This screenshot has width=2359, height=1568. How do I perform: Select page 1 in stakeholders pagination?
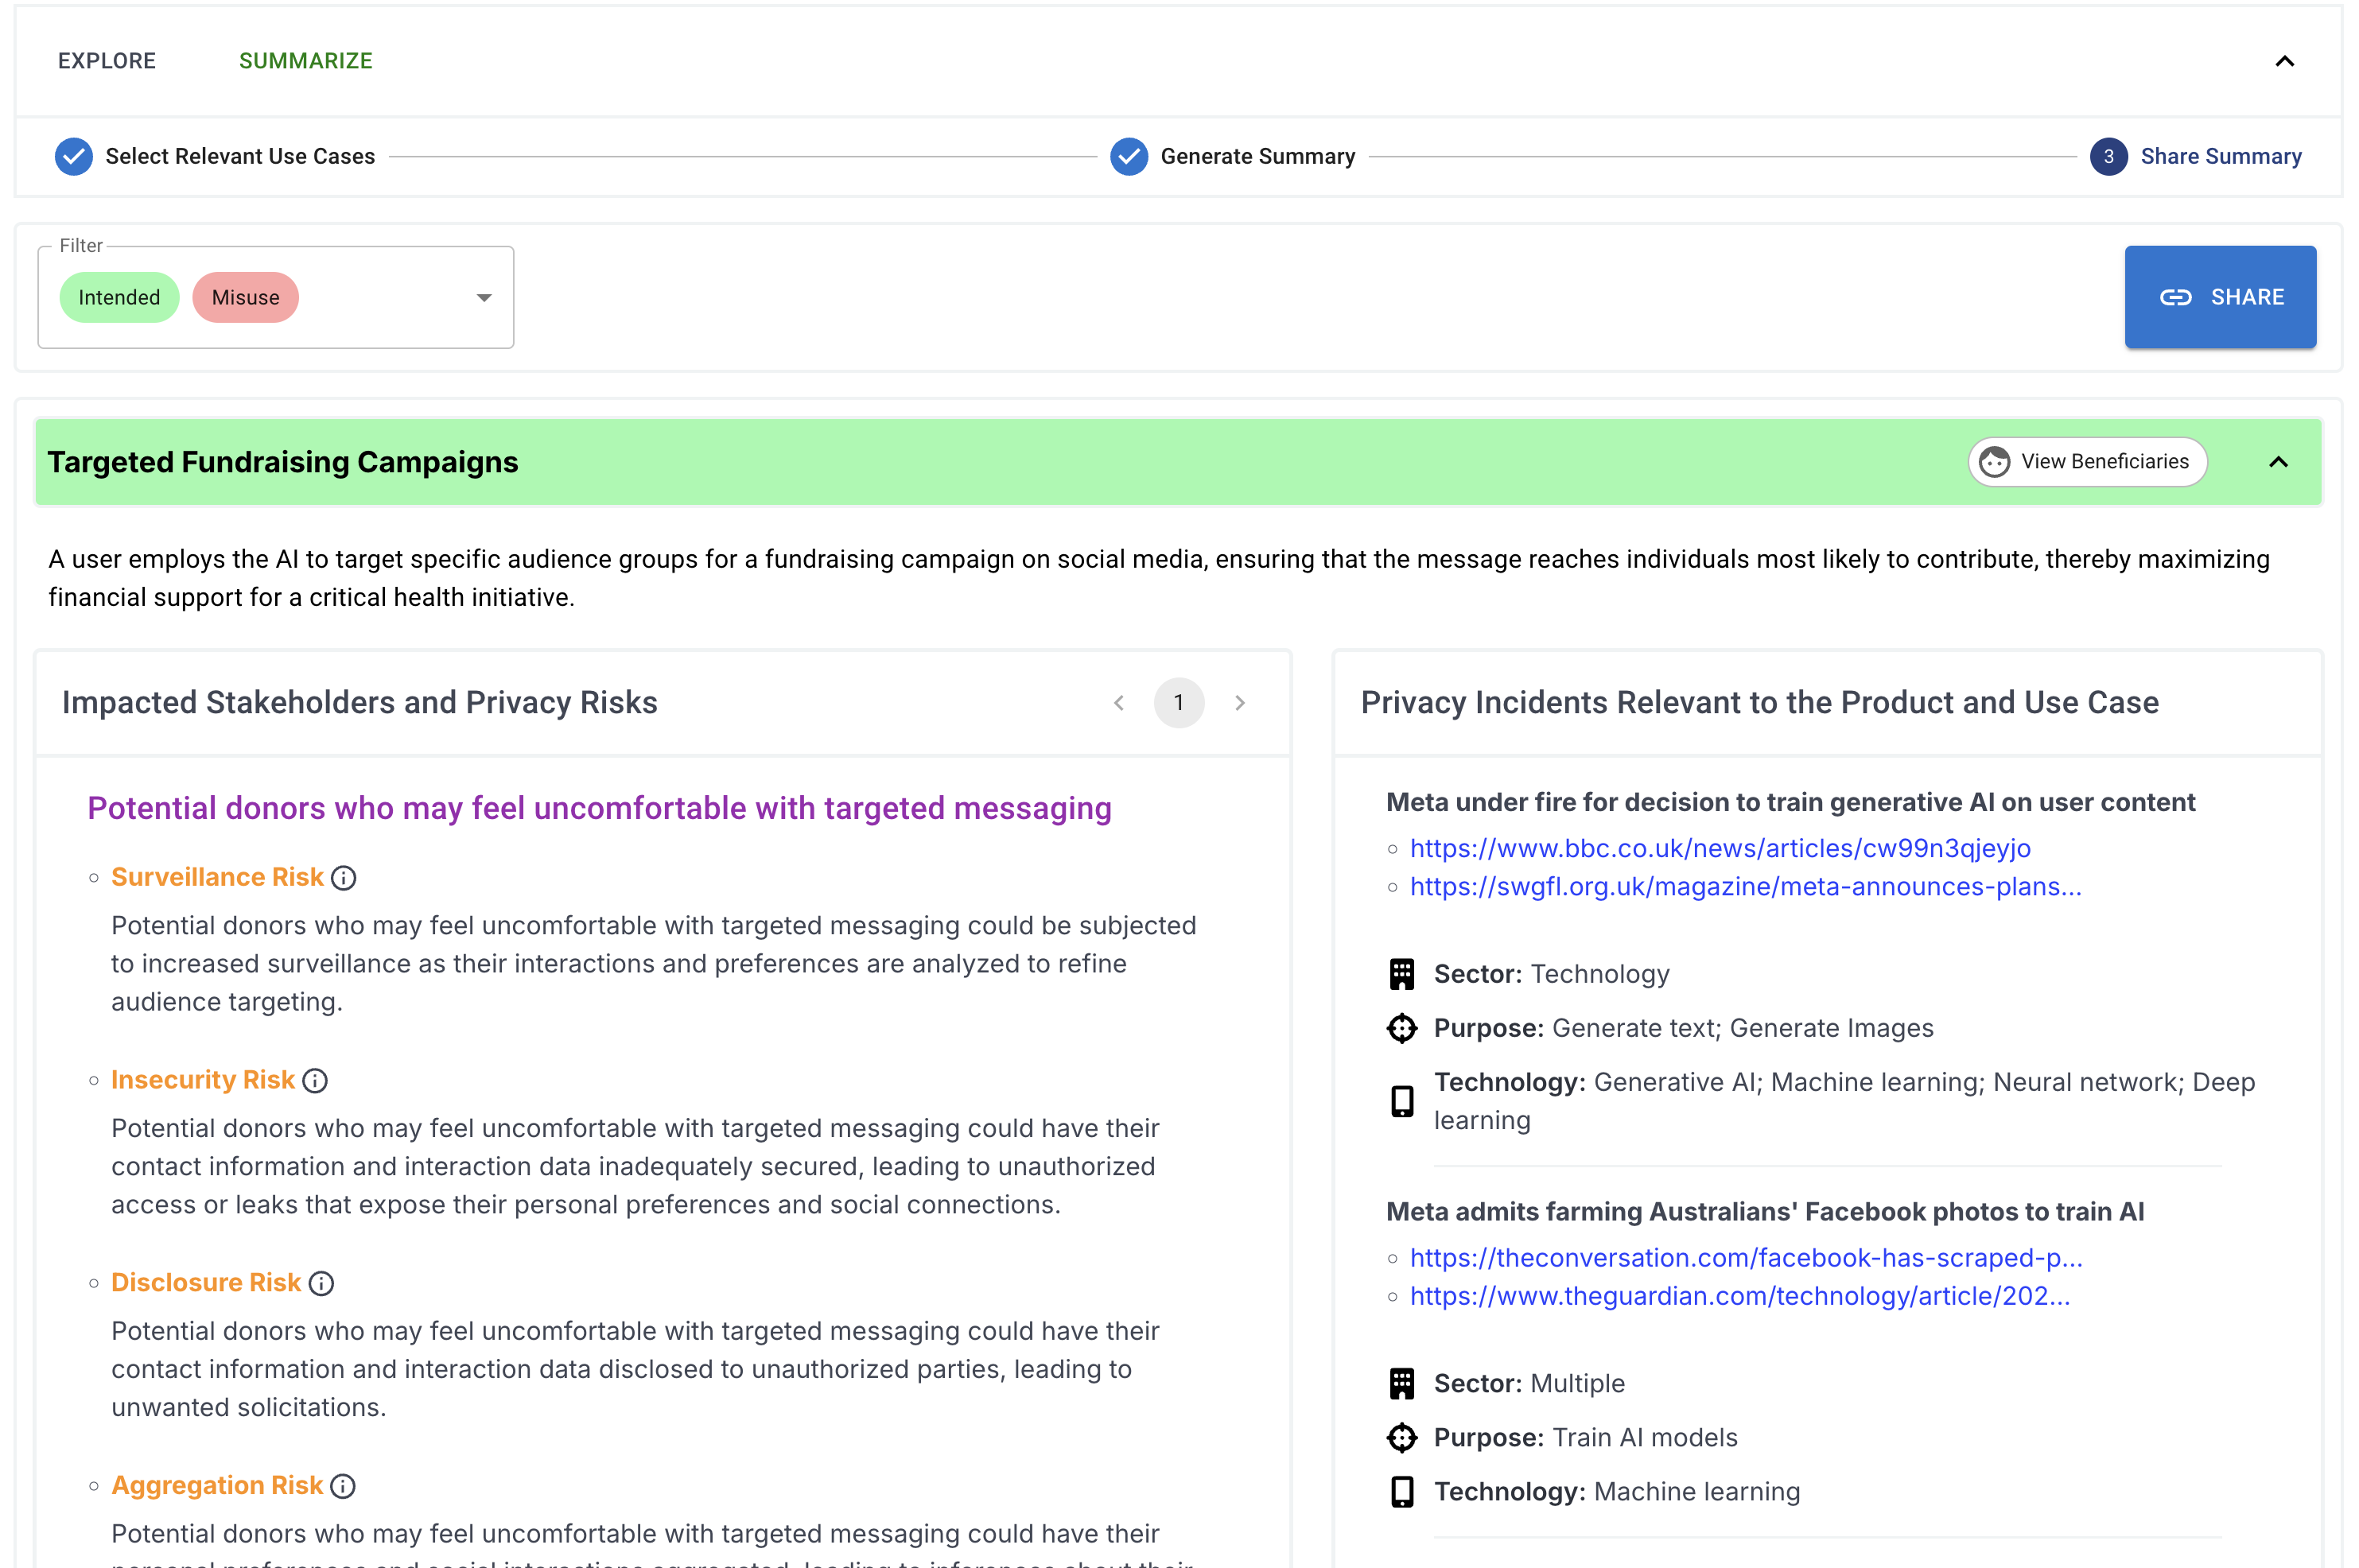click(1179, 703)
